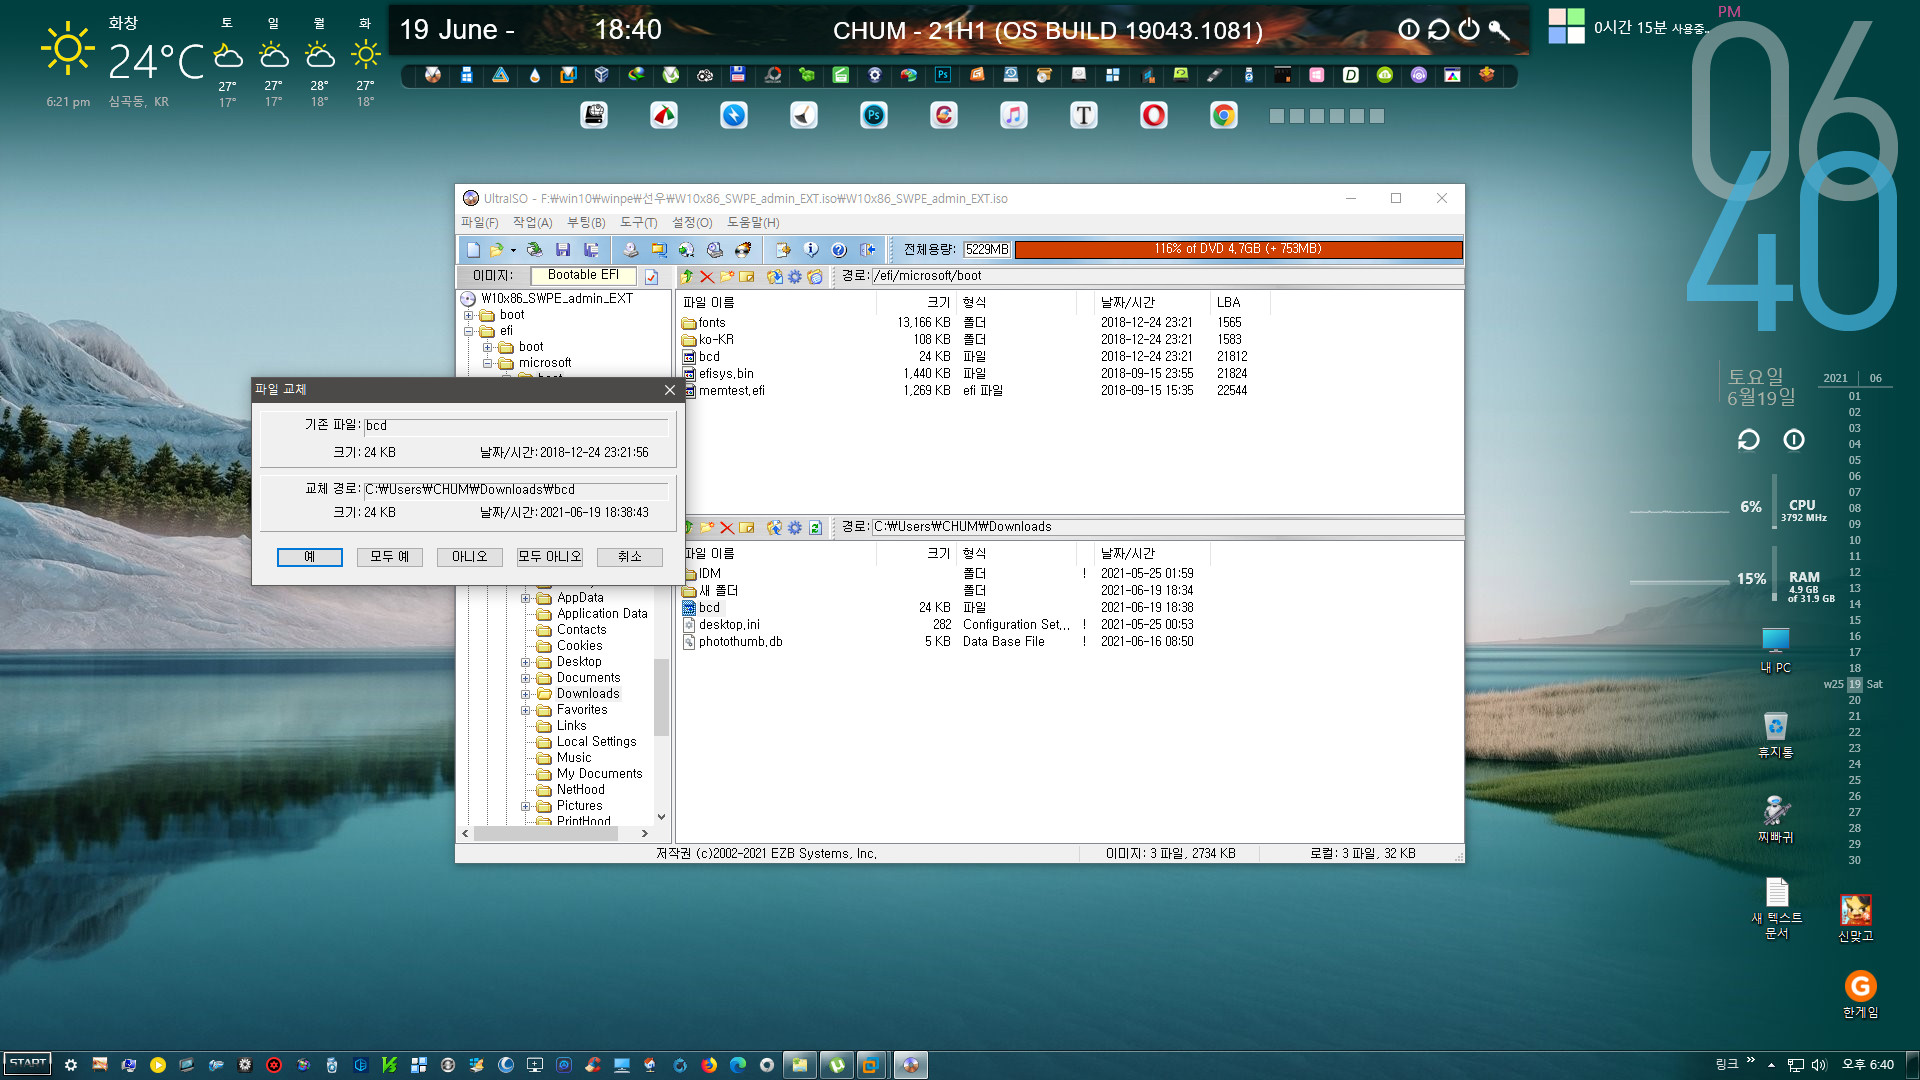This screenshot has height=1080, width=1920.
Task: Click the Extract icon above ISO file list
Action: pyautogui.click(x=774, y=277)
